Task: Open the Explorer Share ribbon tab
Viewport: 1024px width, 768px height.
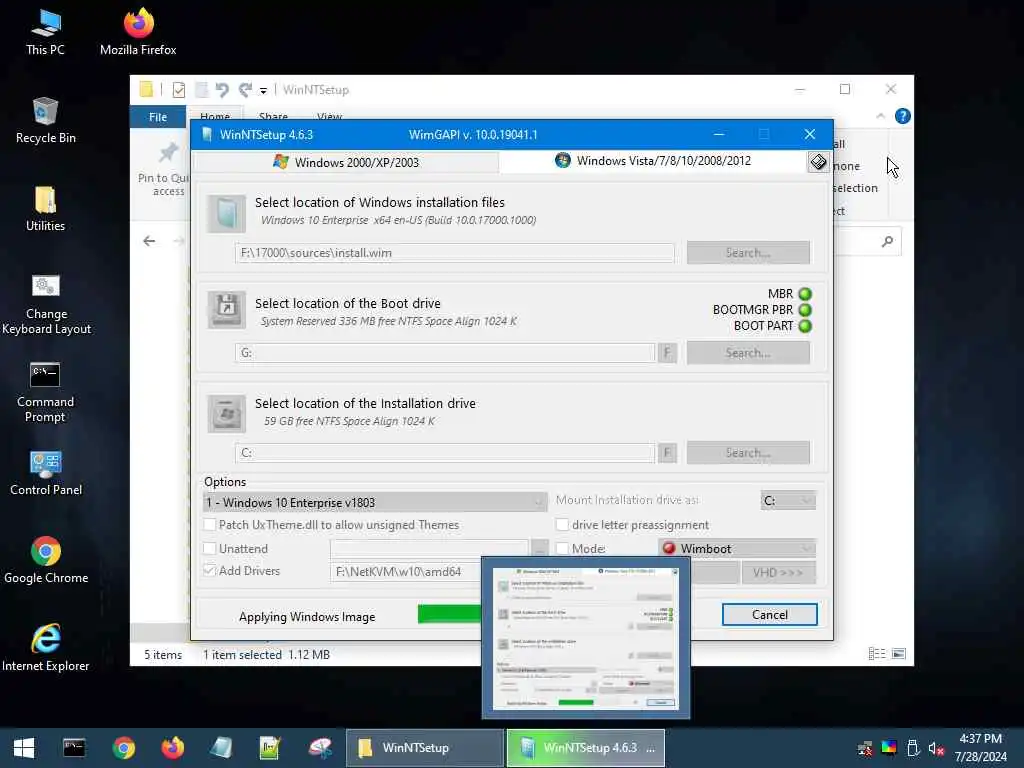Action: tap(273, 116)
